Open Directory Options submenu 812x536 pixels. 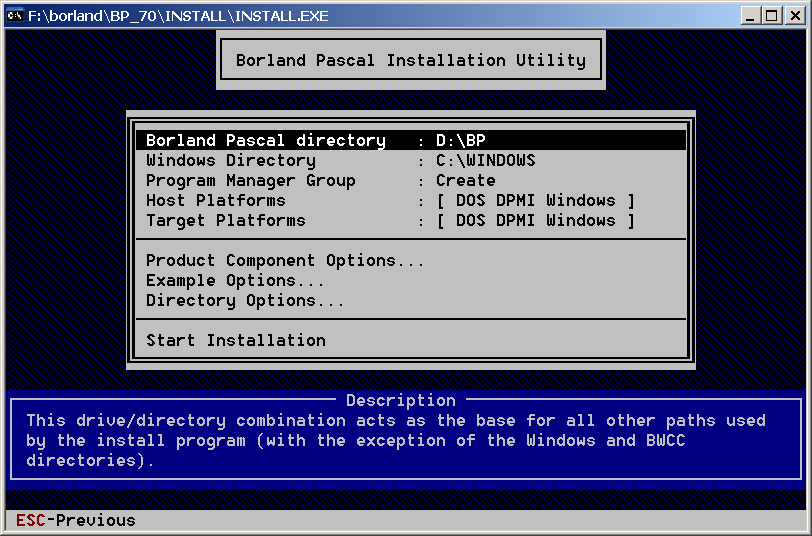tap(411, 301)
